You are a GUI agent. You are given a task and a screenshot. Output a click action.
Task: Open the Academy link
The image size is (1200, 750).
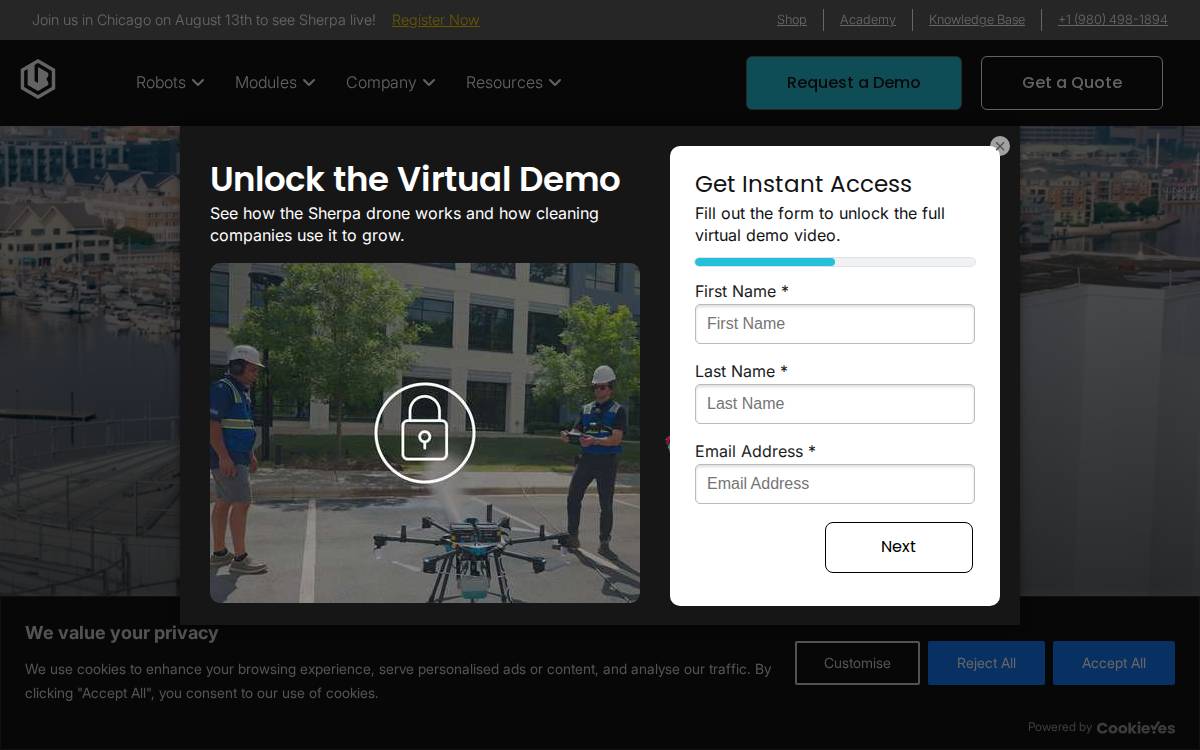coord(868,20)
